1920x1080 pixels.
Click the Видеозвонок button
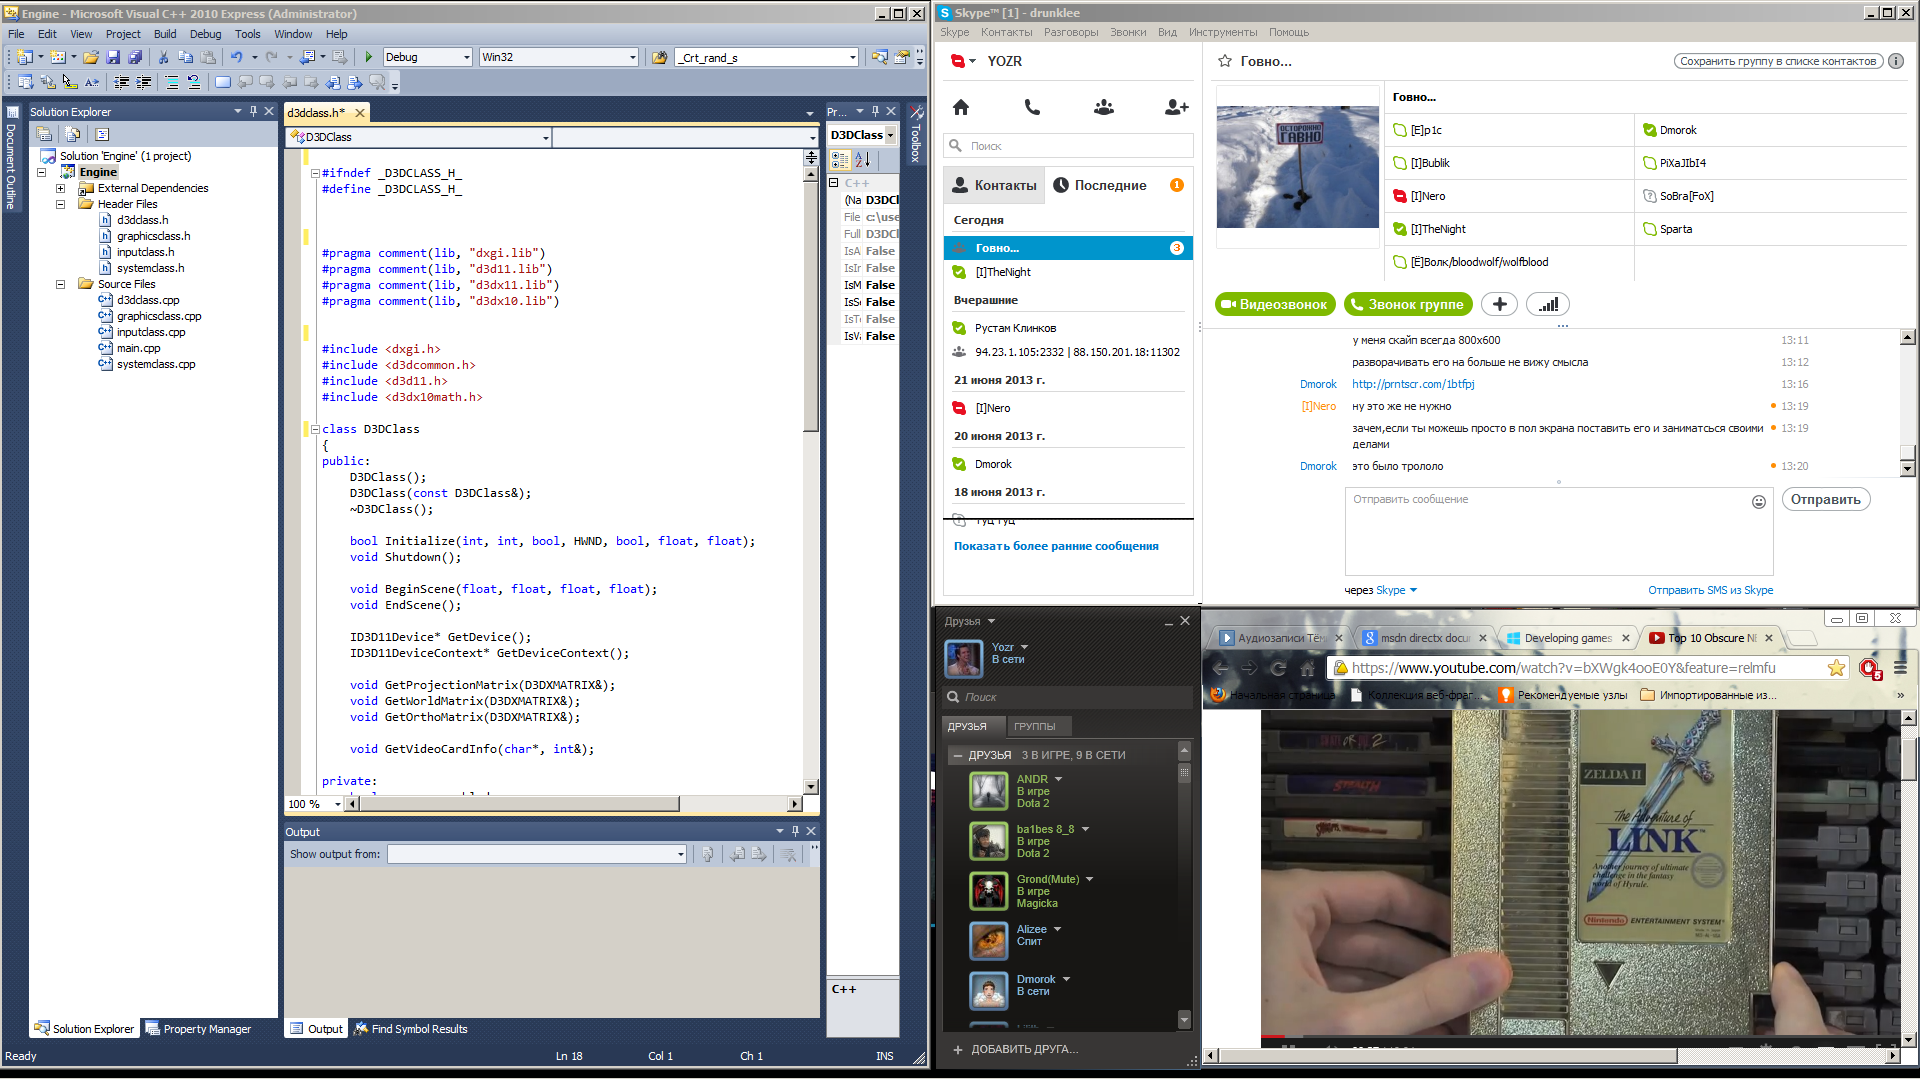pyautogui.click(x=1275, y=304)
